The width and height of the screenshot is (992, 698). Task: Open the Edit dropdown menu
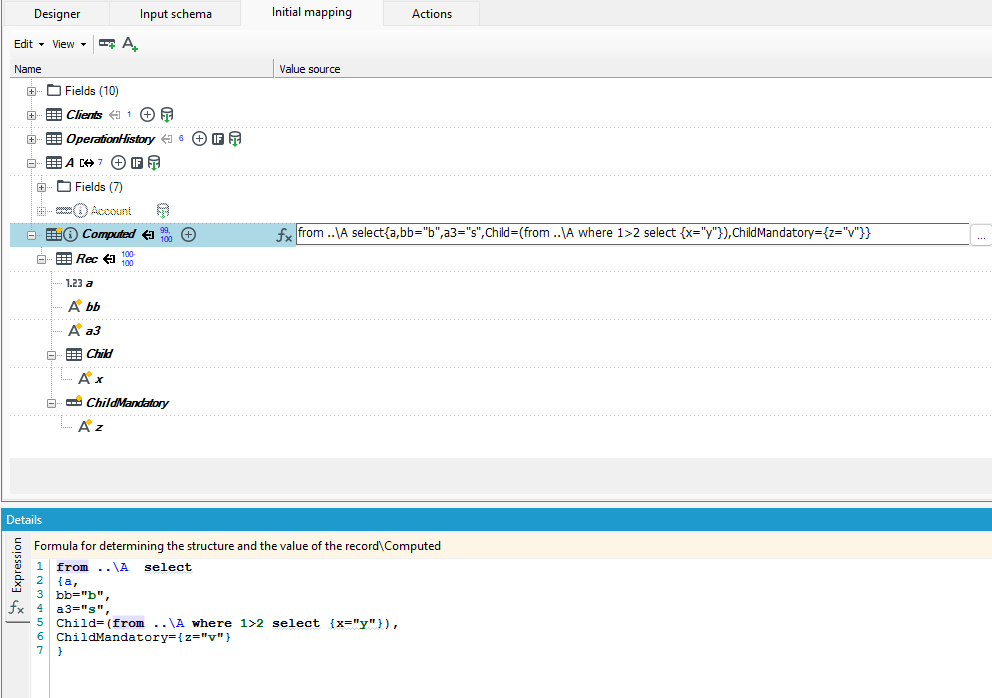point(29,44)
